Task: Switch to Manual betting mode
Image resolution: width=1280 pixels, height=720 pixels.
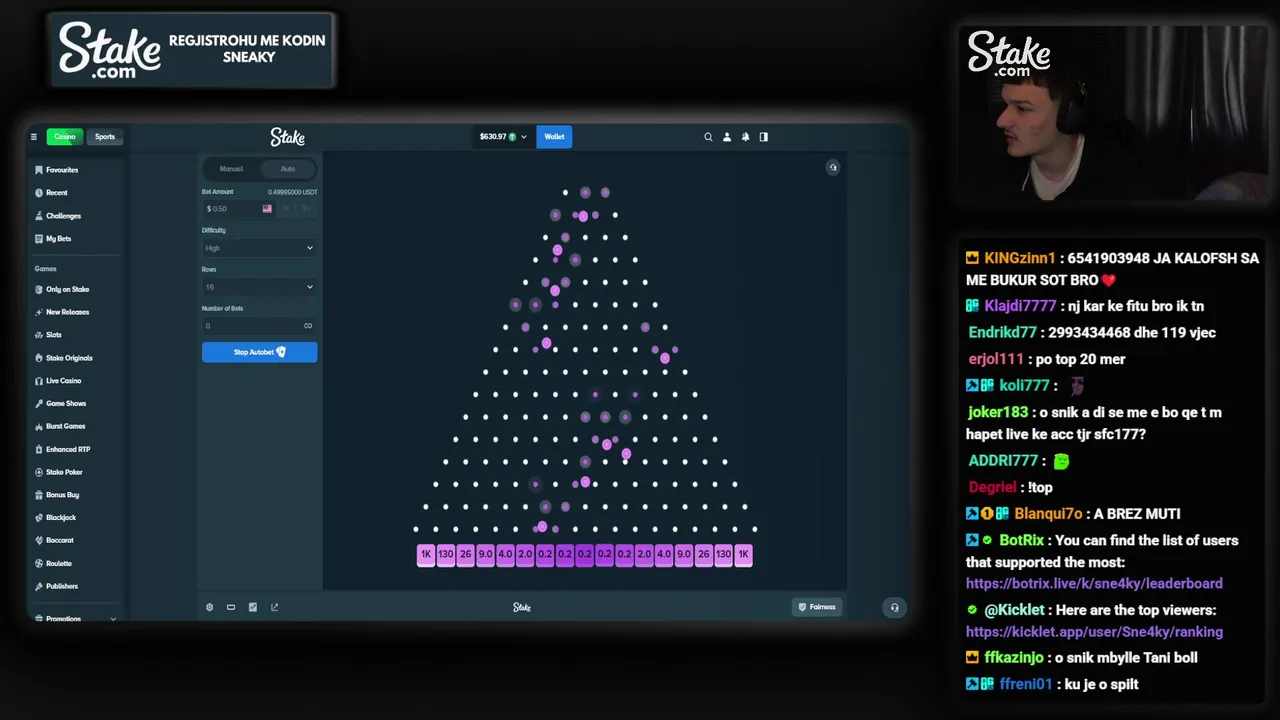Action: tap(231, 169)
